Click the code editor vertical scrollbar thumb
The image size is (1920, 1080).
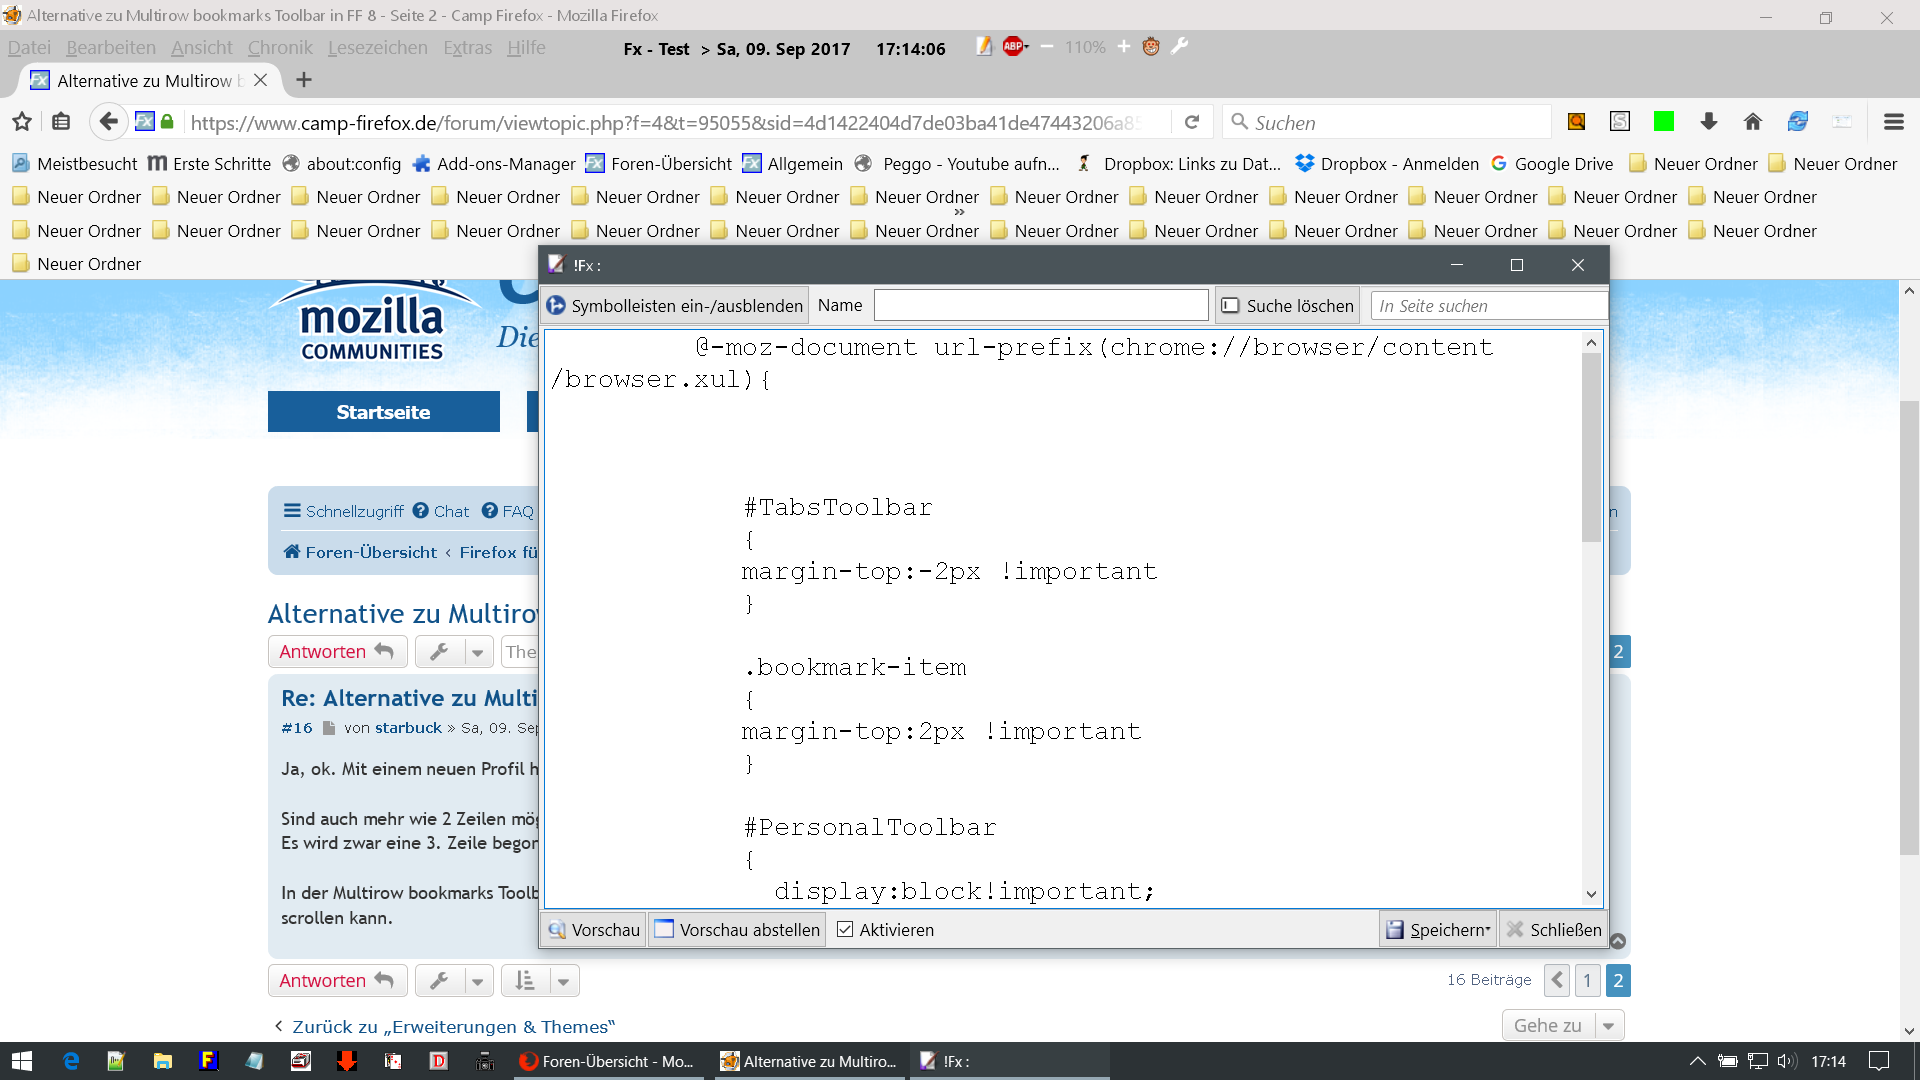click(1591, 446)
